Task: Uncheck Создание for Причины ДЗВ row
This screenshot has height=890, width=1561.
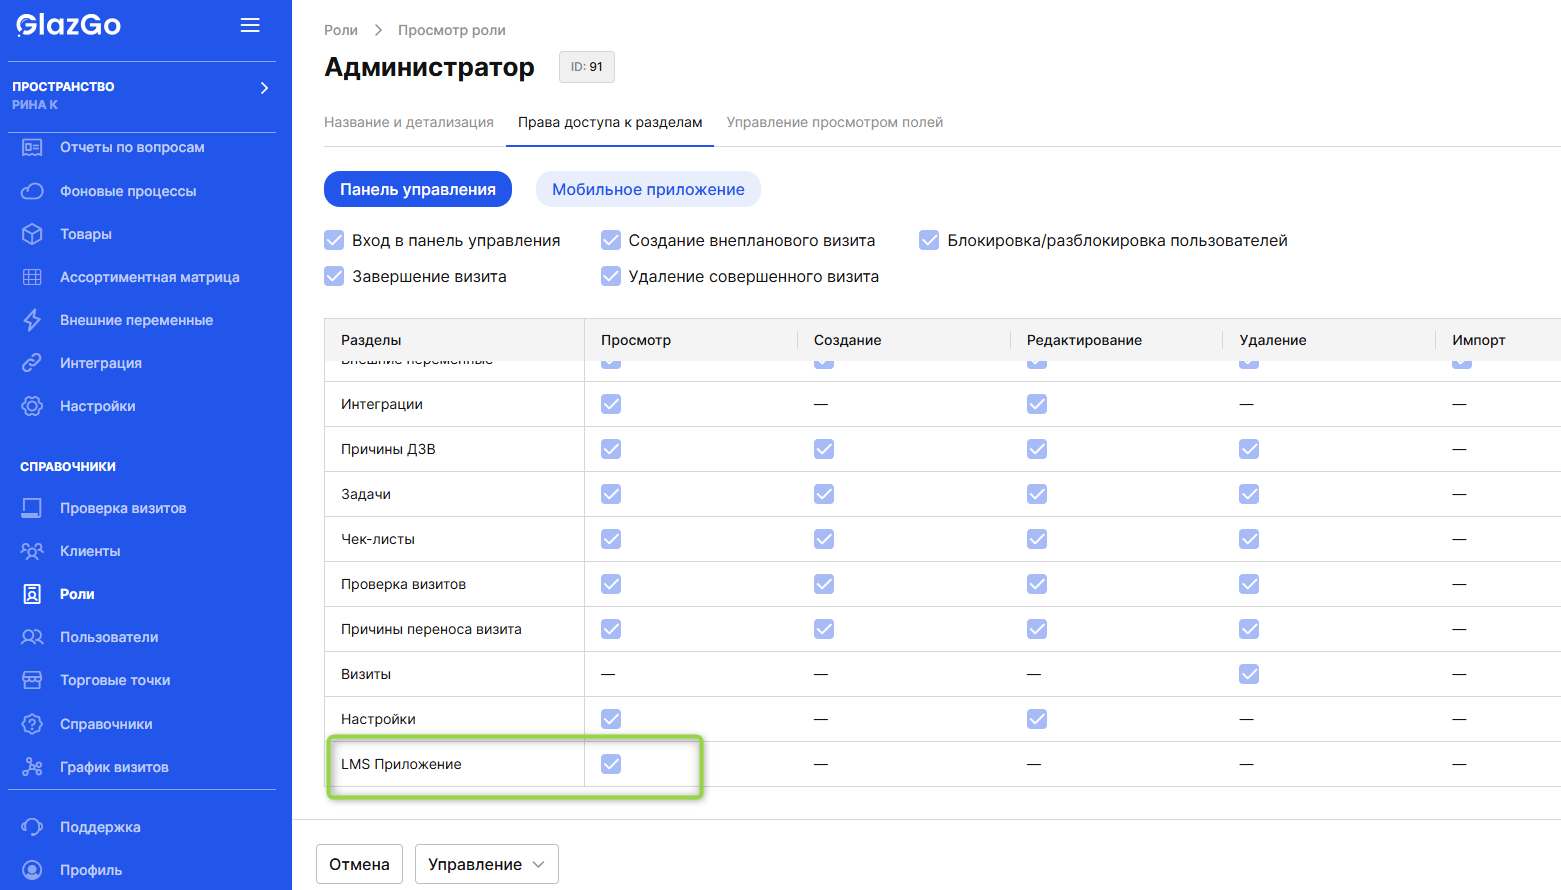Action: point(824,449)
